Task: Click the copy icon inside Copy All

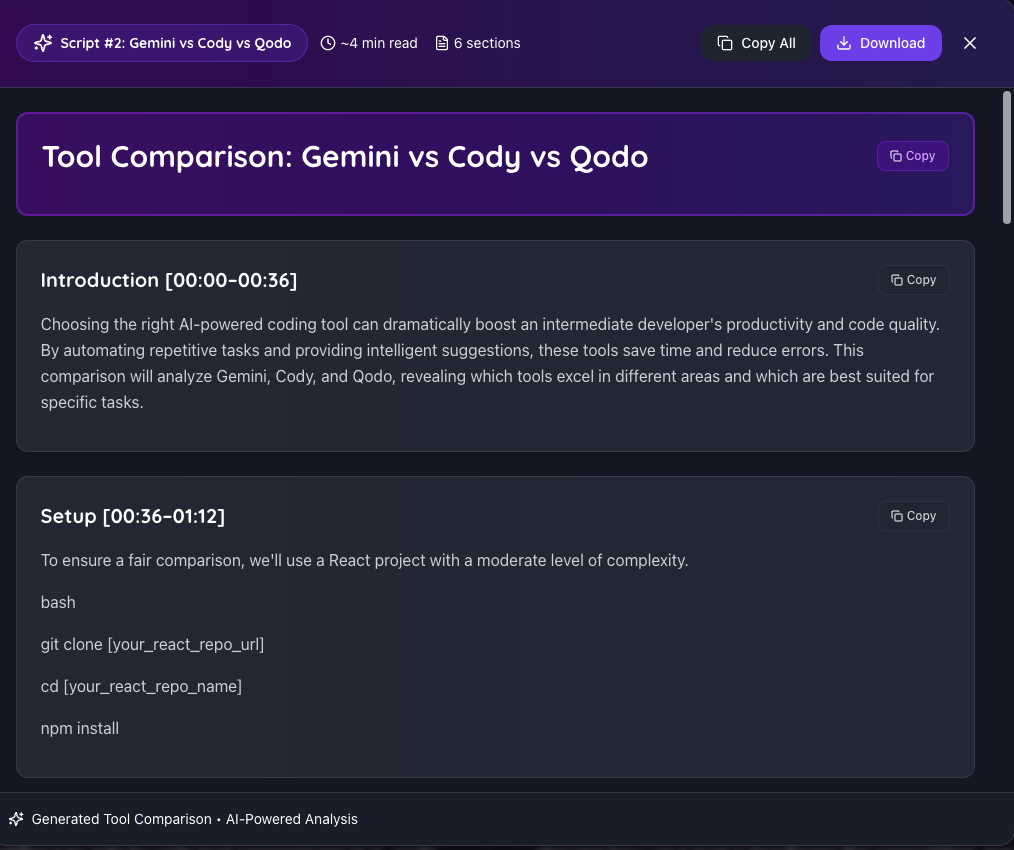Action: click(x=723, y=43)
